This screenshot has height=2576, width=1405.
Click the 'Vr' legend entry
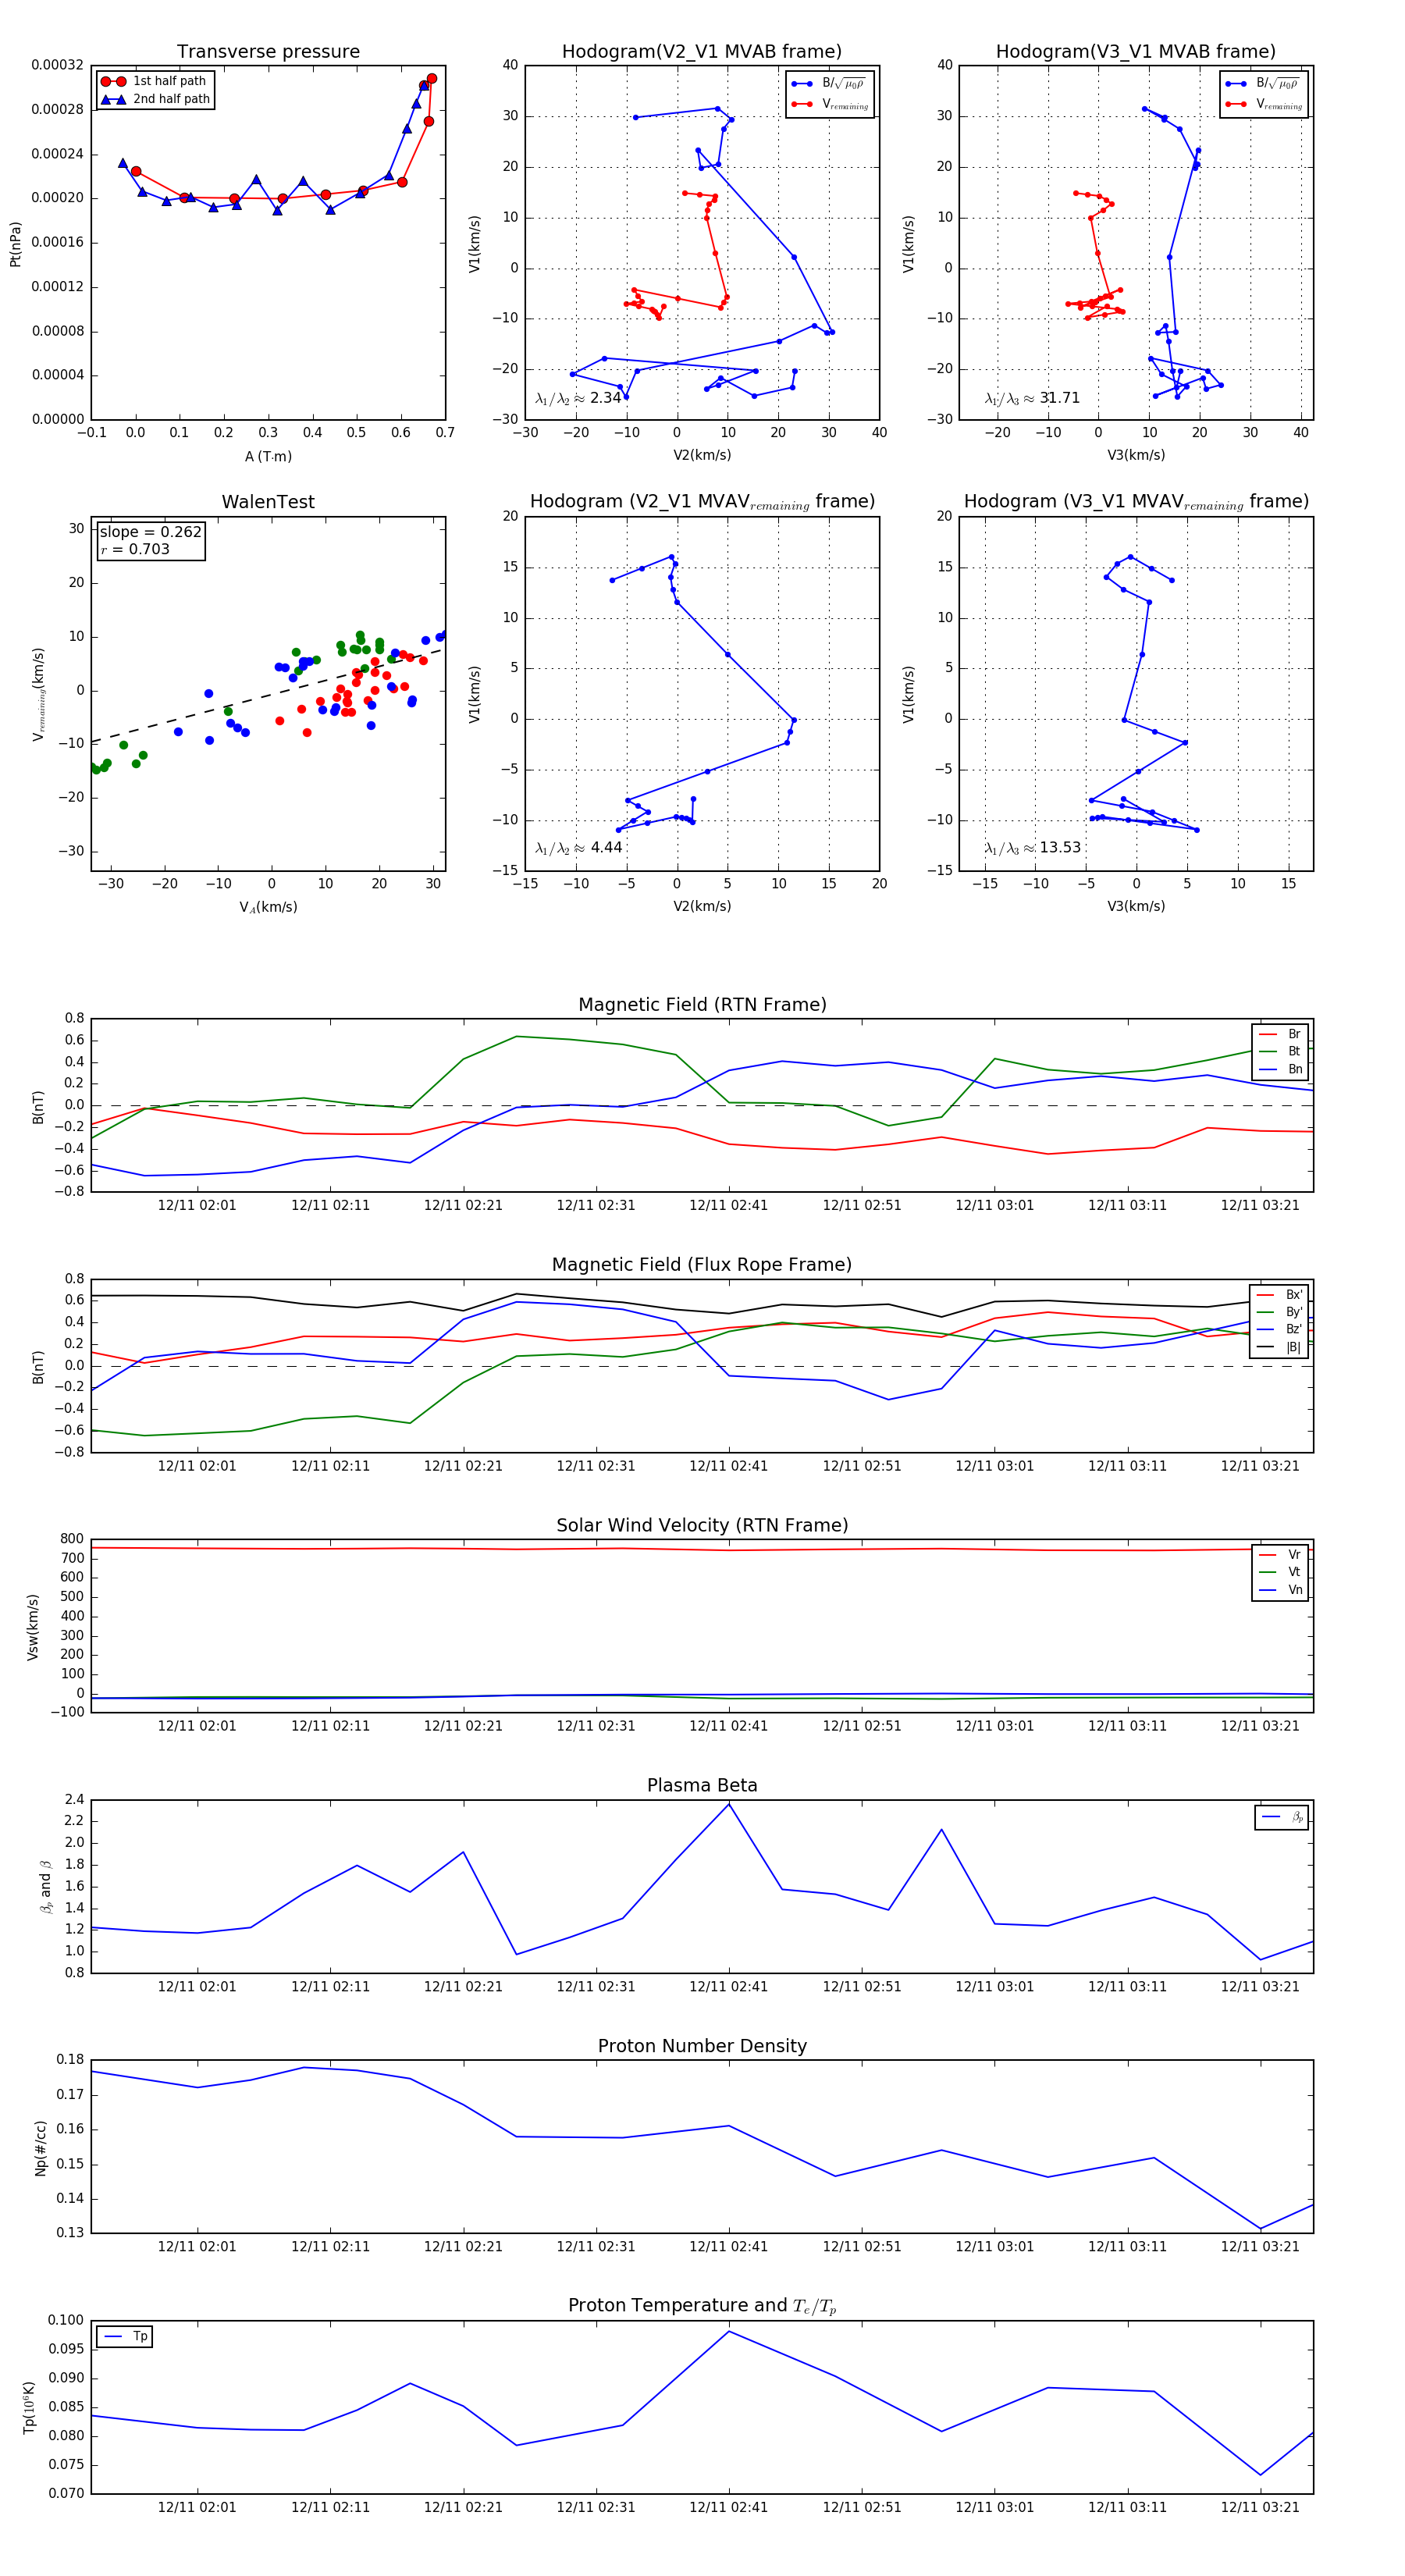click(x=1280, y=1555)
